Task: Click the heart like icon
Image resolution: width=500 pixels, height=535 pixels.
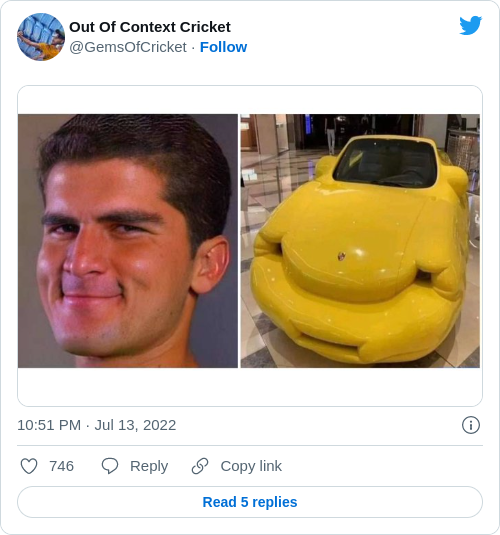Action: [x=29, y=466]
